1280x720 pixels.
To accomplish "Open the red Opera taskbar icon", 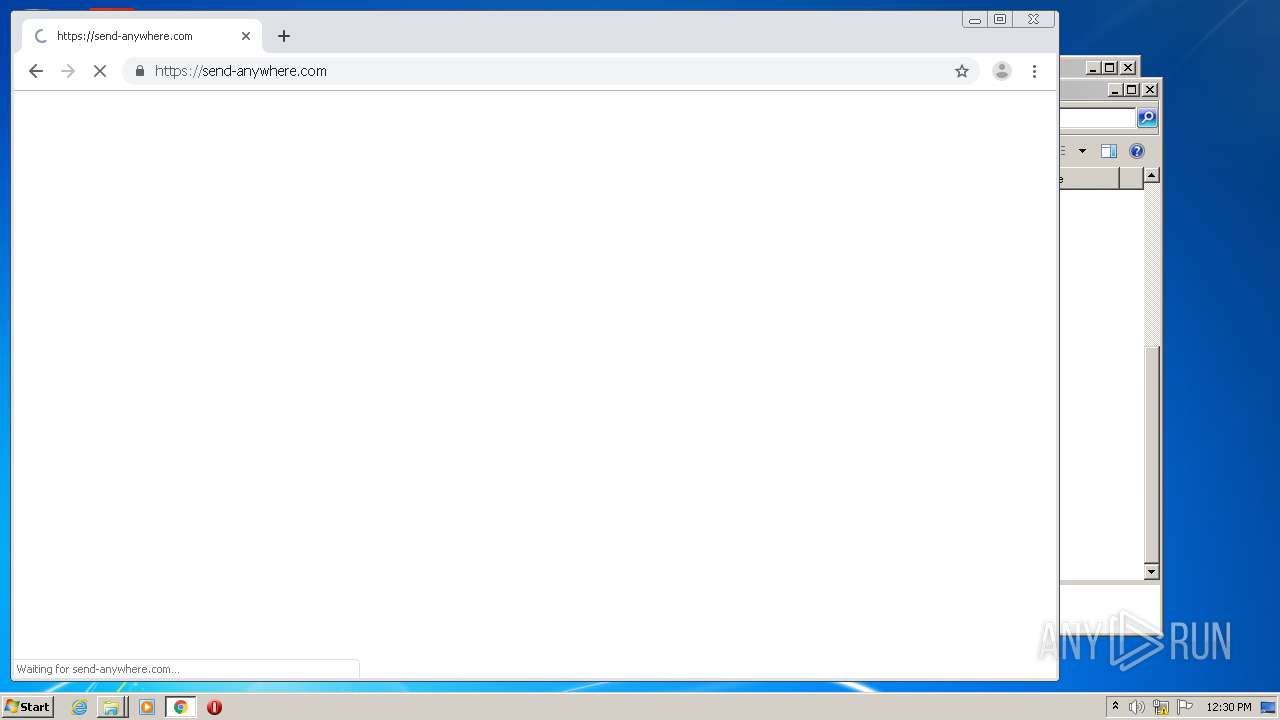I will coord(214,707).
